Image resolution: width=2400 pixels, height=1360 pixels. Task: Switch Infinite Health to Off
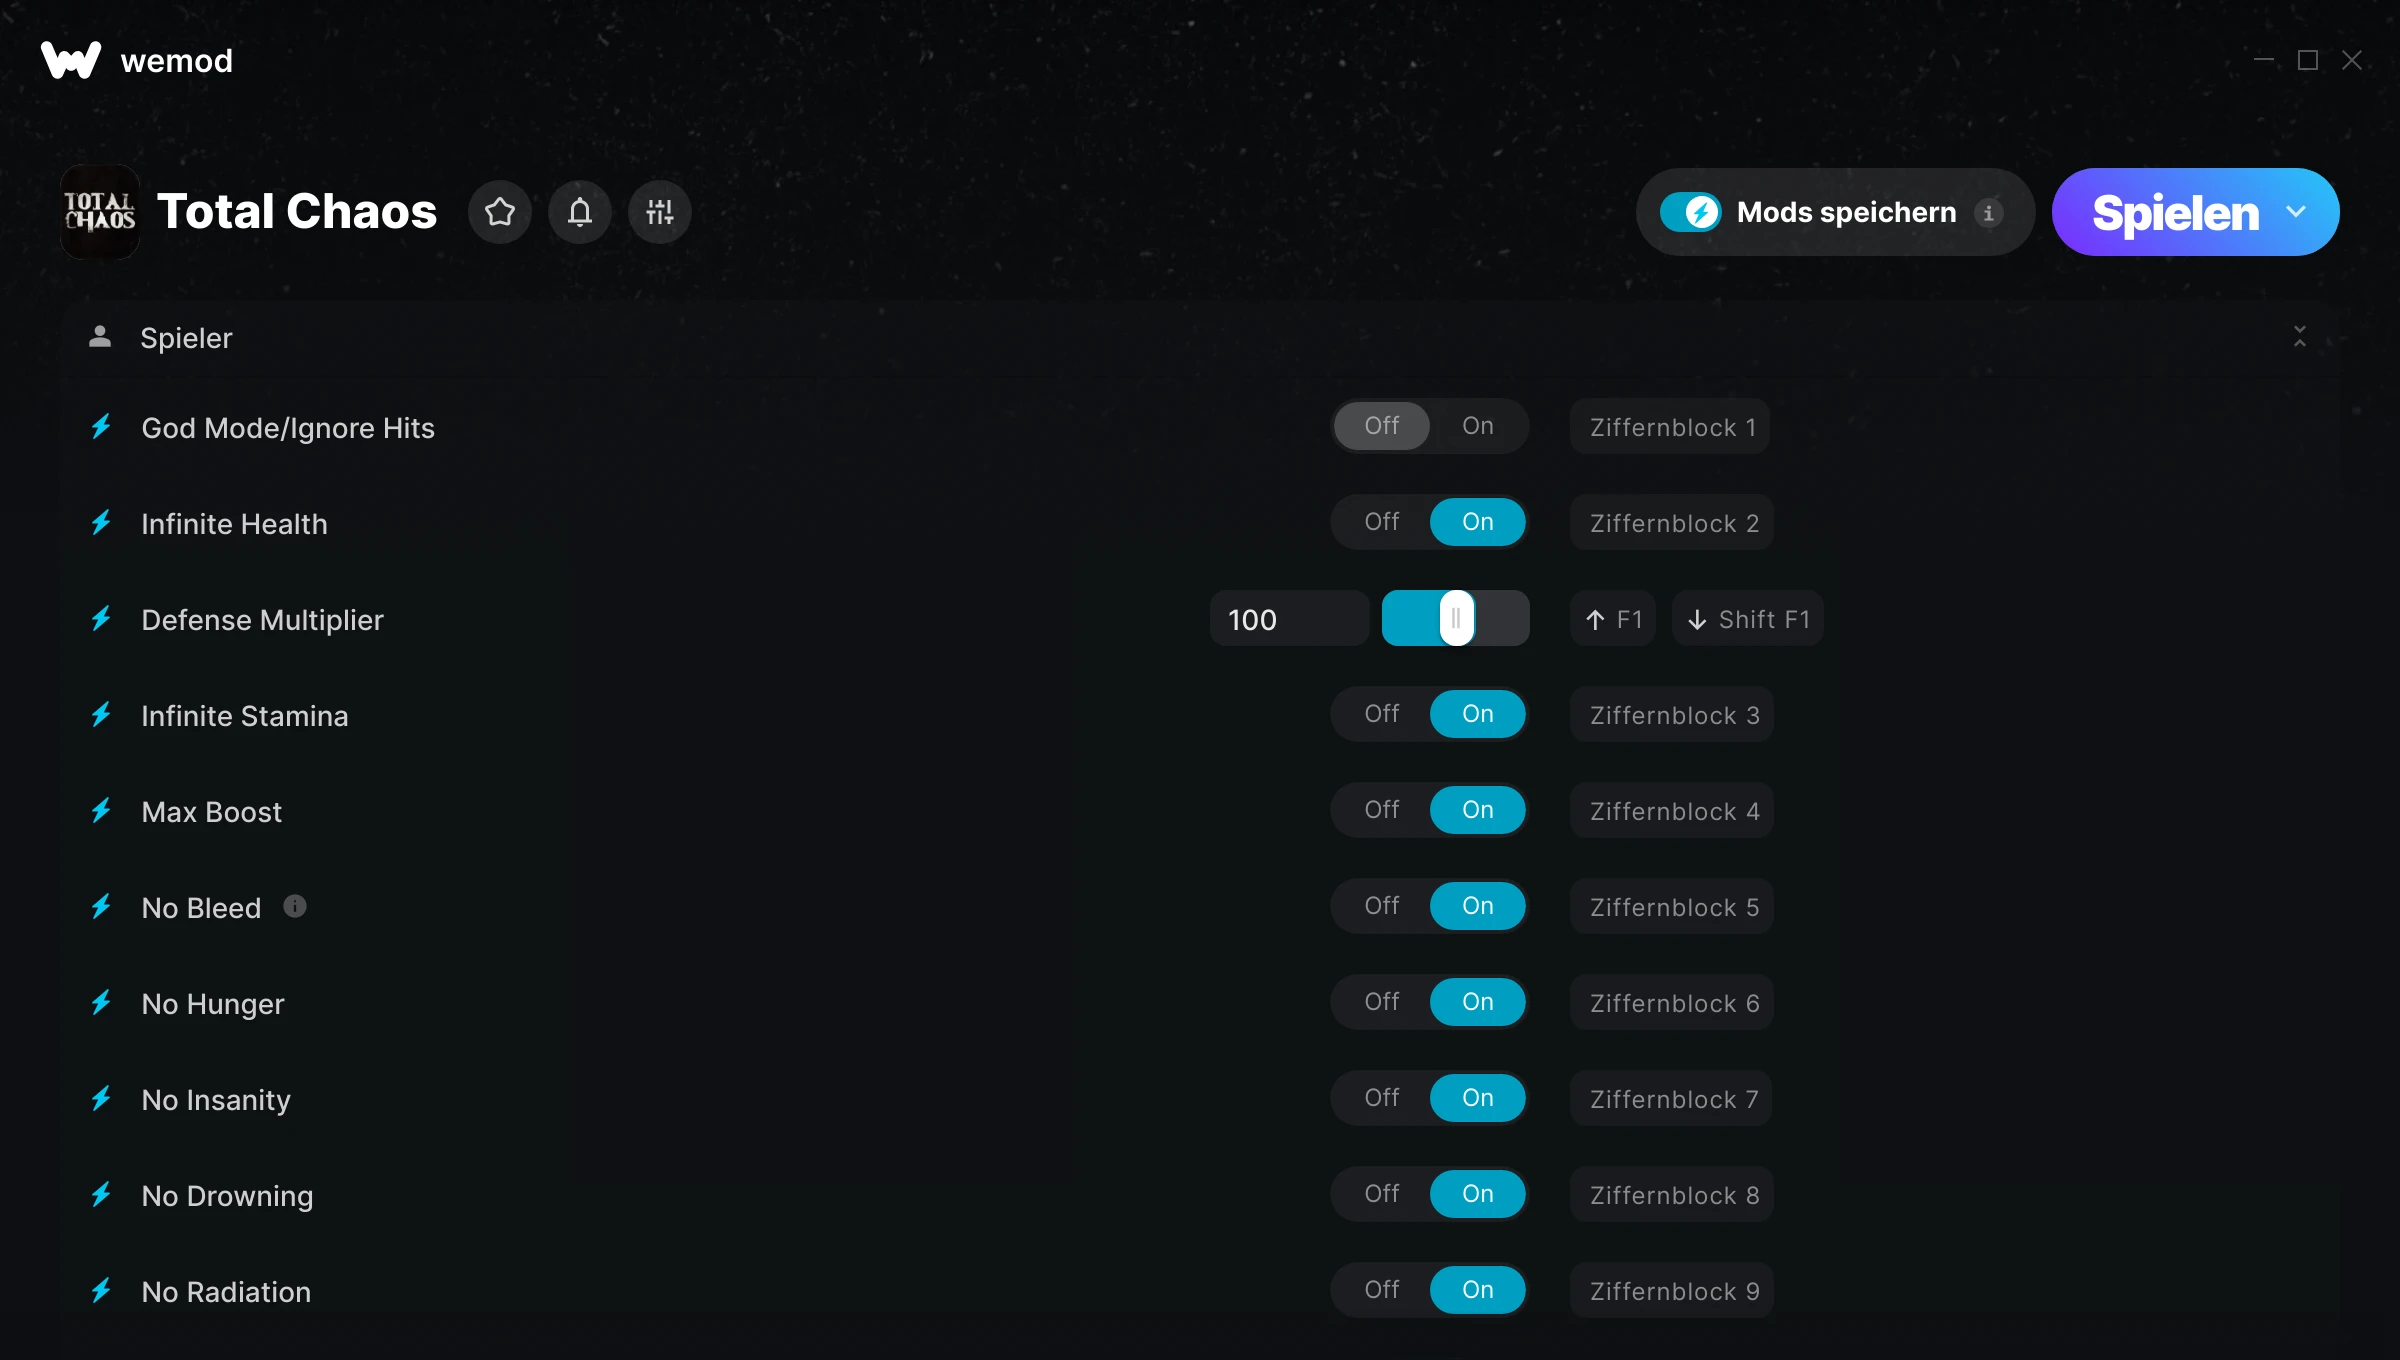pyautogui.click(x=1382, y=522)
